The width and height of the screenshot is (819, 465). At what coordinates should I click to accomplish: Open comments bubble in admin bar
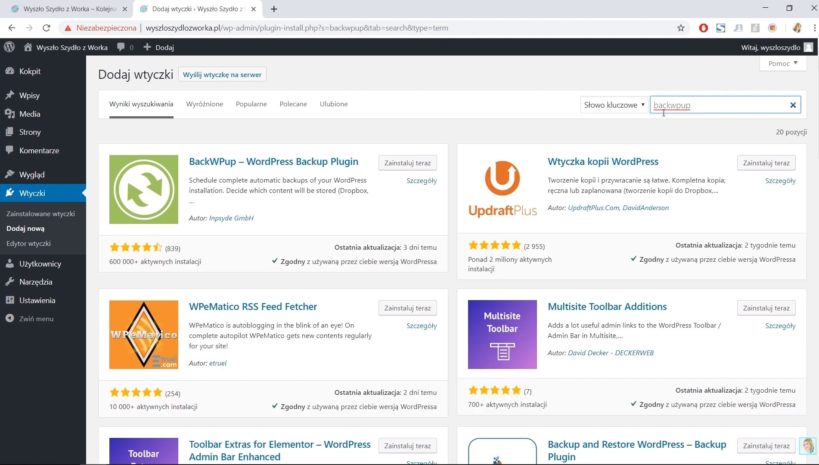coord(125,47)
